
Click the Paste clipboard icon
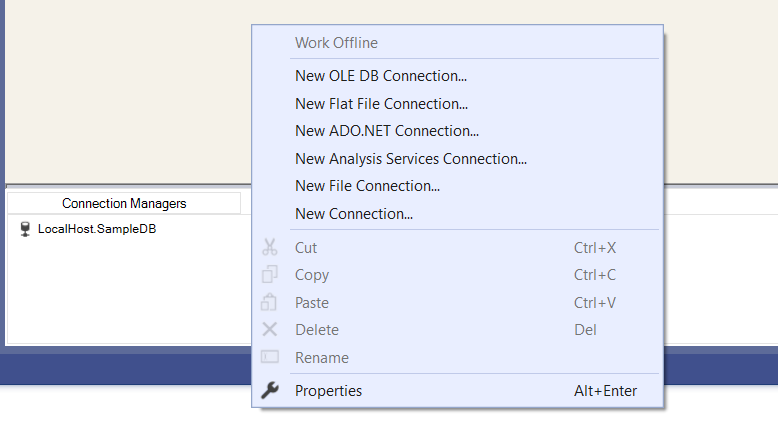click(x=270, y=303)
